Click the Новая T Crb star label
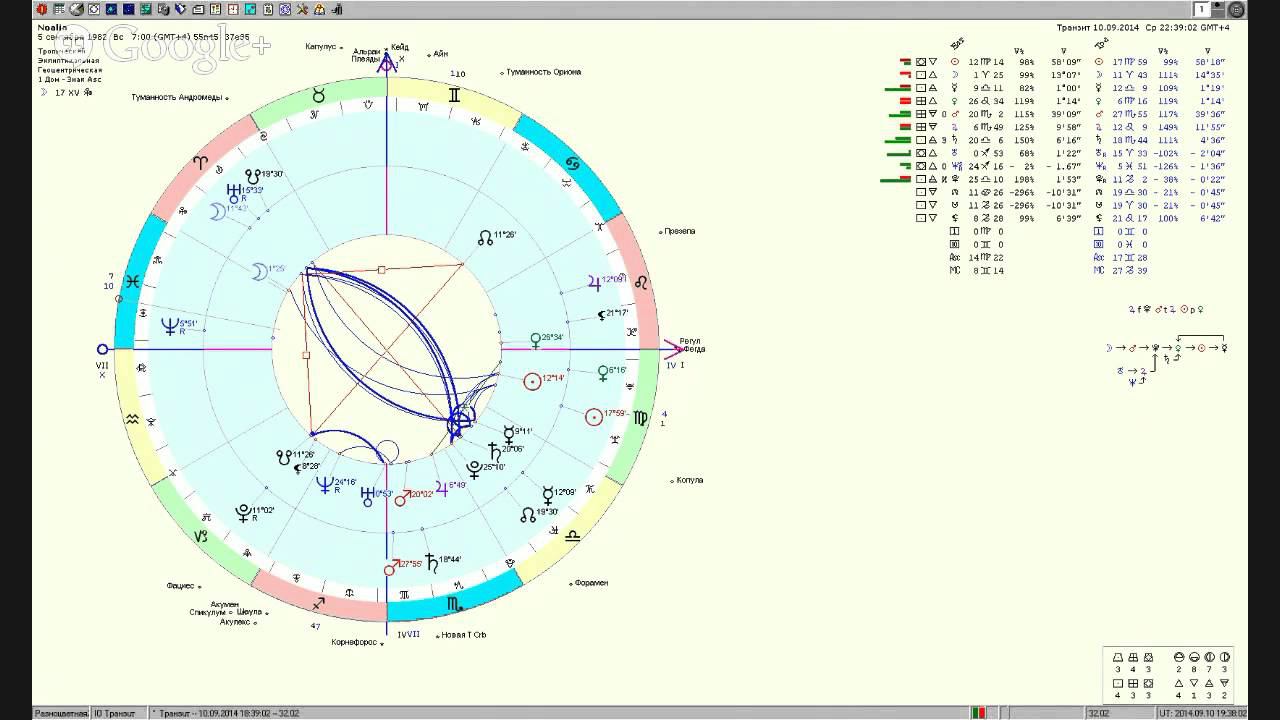Image resolution: width=1280 pixels, height=720 pixels. pyautogui.click(x=463, y=635)
